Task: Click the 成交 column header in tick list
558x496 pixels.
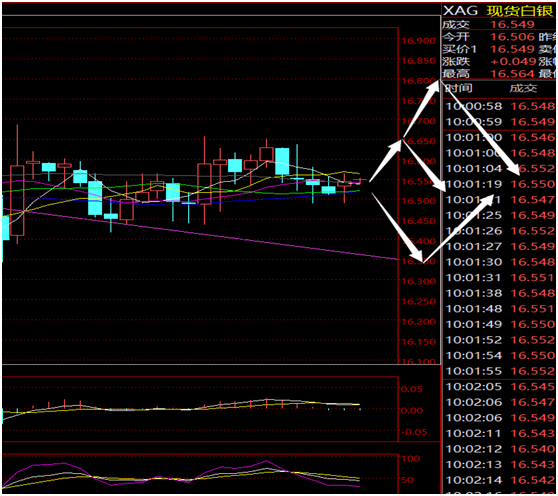Action: point(523,88)
